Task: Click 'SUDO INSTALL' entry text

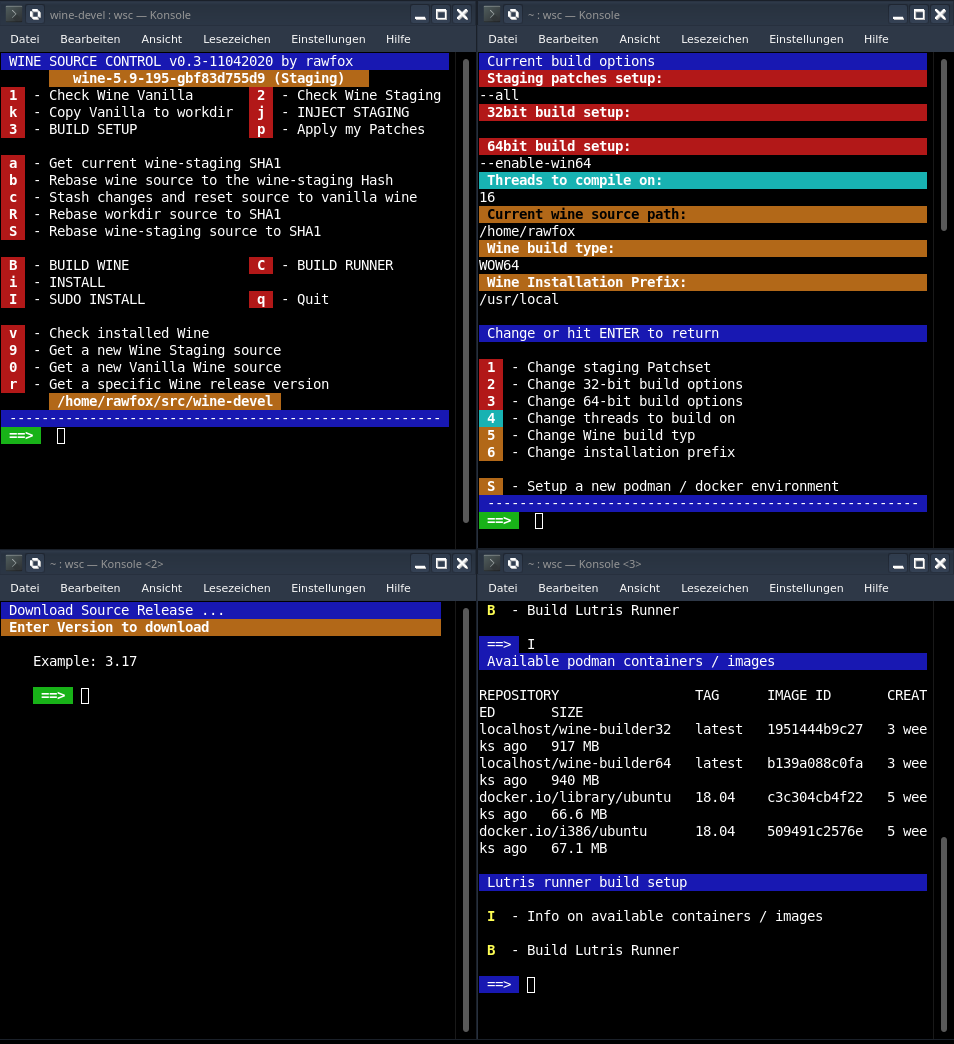Action: (97, 299)
